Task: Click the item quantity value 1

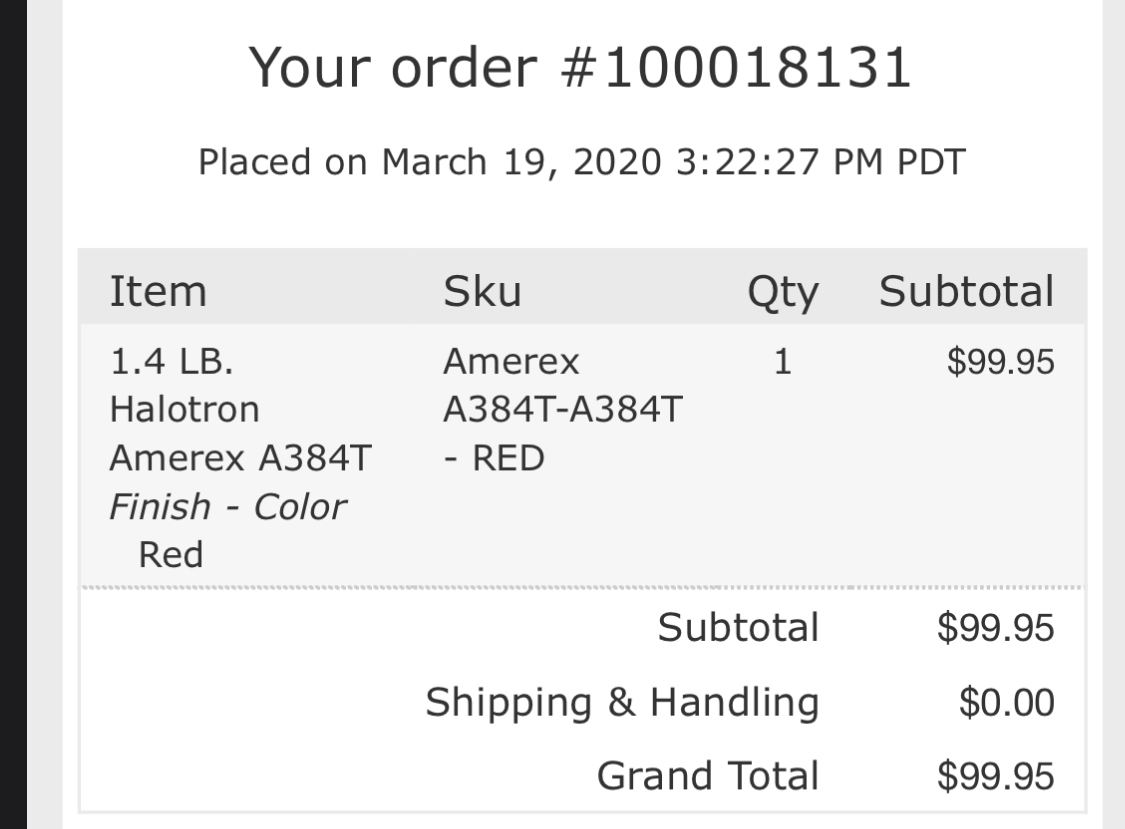Action: tap(782, 363)
